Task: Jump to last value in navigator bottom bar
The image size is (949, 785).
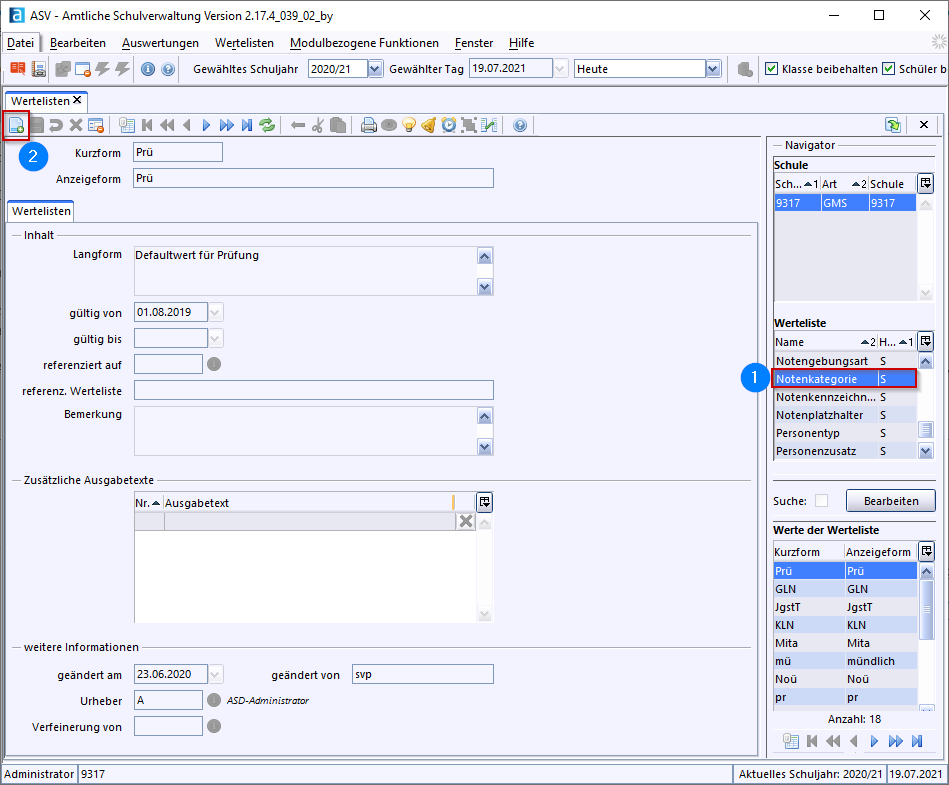Action: click(917, 741)
